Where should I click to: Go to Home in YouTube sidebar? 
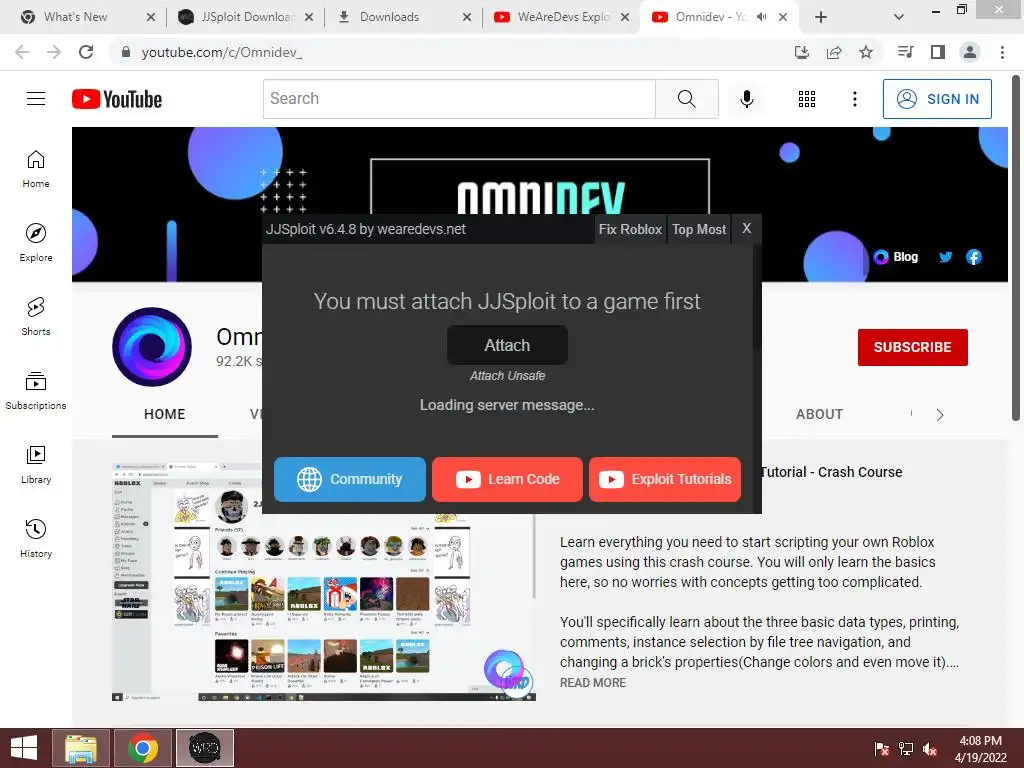(36, 169)
